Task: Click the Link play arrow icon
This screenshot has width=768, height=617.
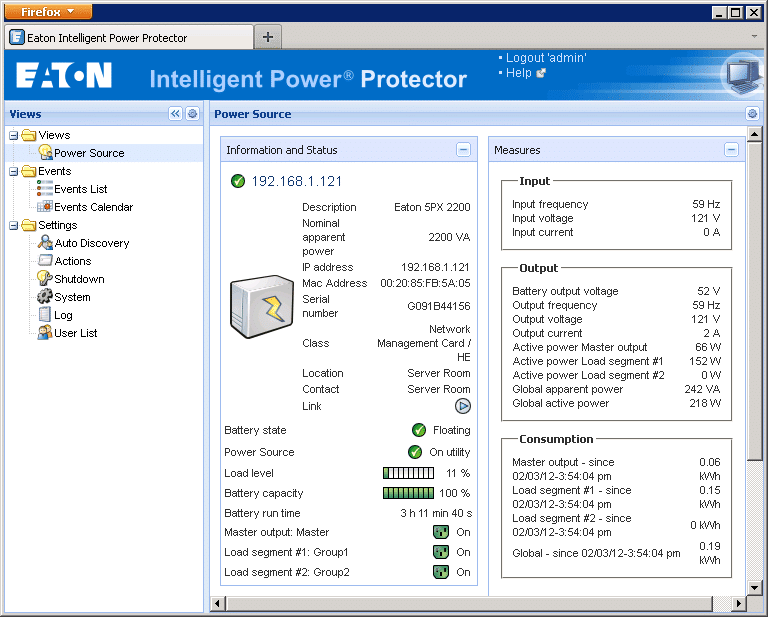Action: click(x=462, y=406)
